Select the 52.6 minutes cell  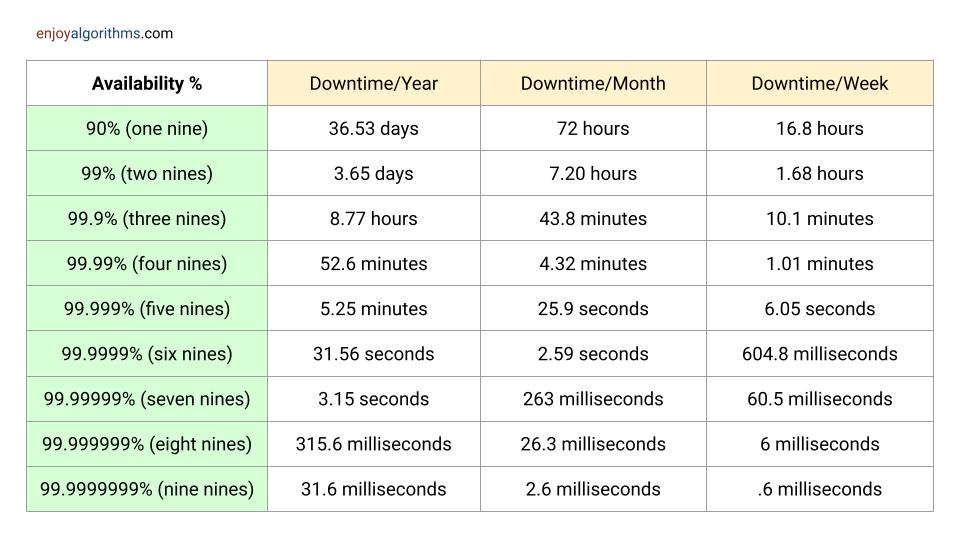pyautogui.click(x=374, y=264)
